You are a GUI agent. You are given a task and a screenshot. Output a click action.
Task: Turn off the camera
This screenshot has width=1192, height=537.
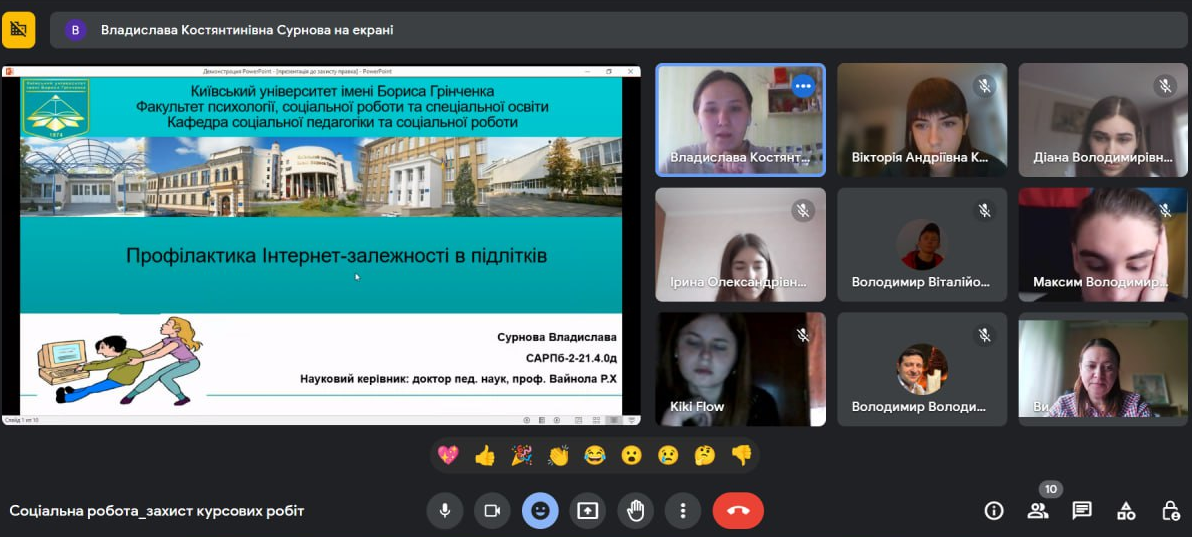tap(492, 511)
